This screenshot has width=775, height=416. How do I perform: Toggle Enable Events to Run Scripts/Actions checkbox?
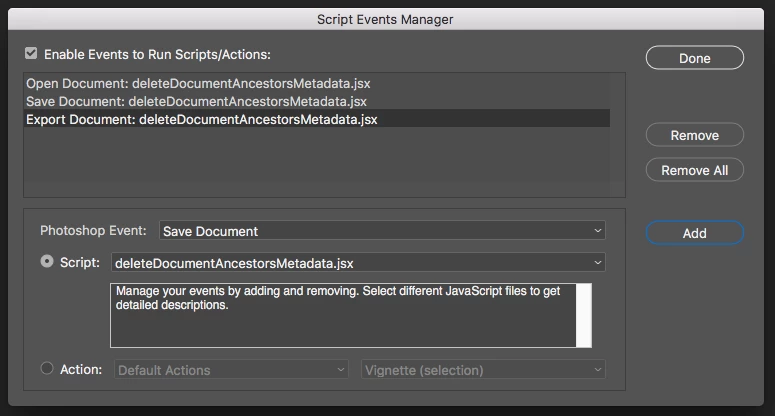[32, 54]
